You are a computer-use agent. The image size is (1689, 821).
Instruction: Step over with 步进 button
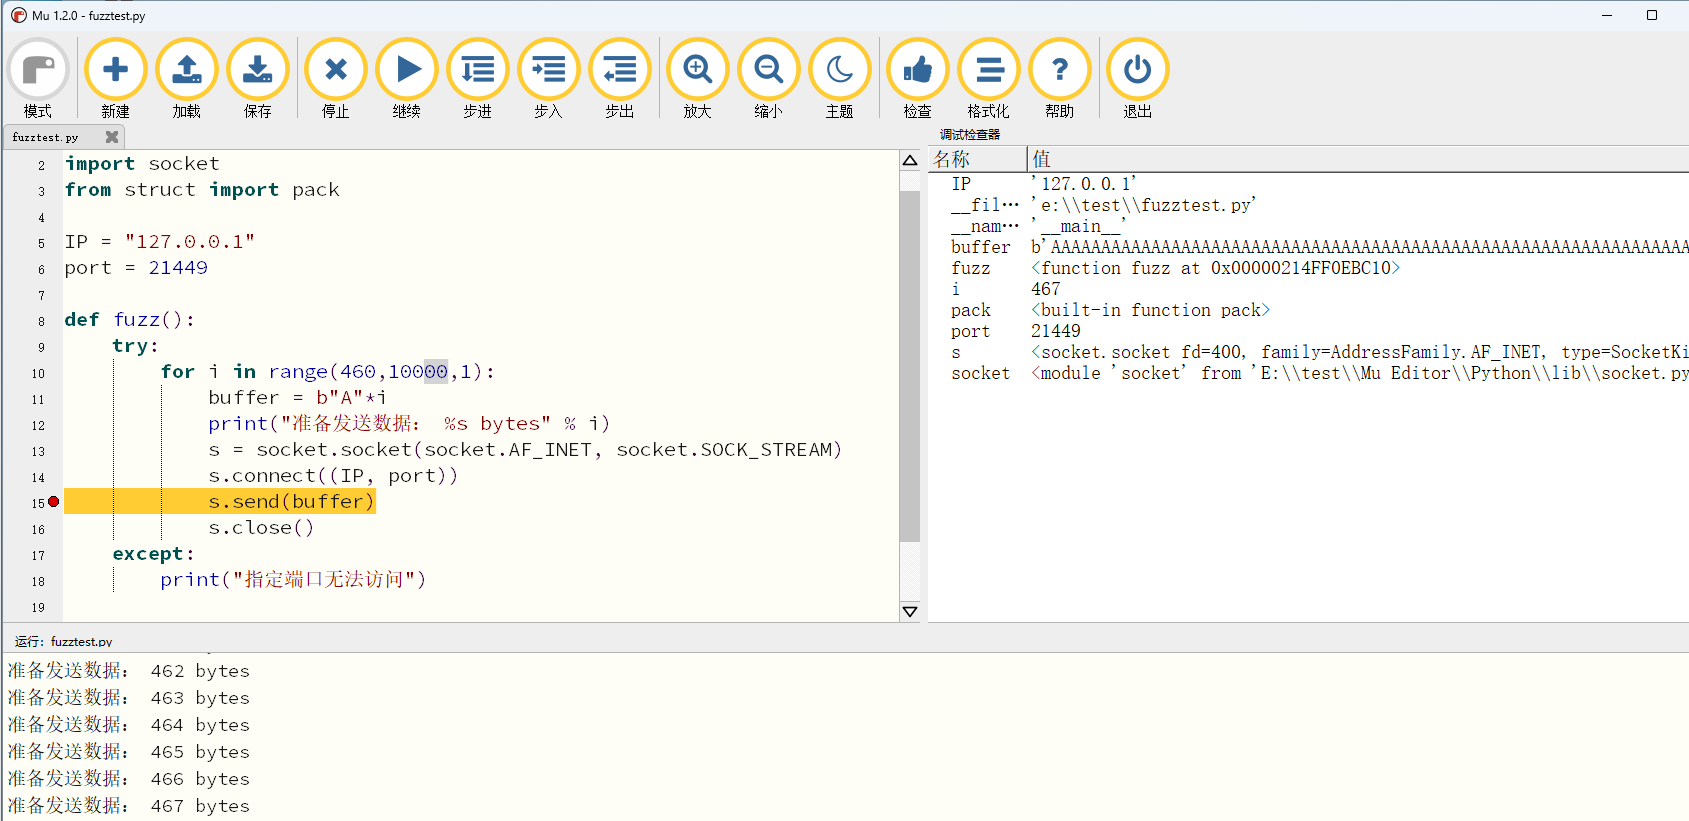478,79
